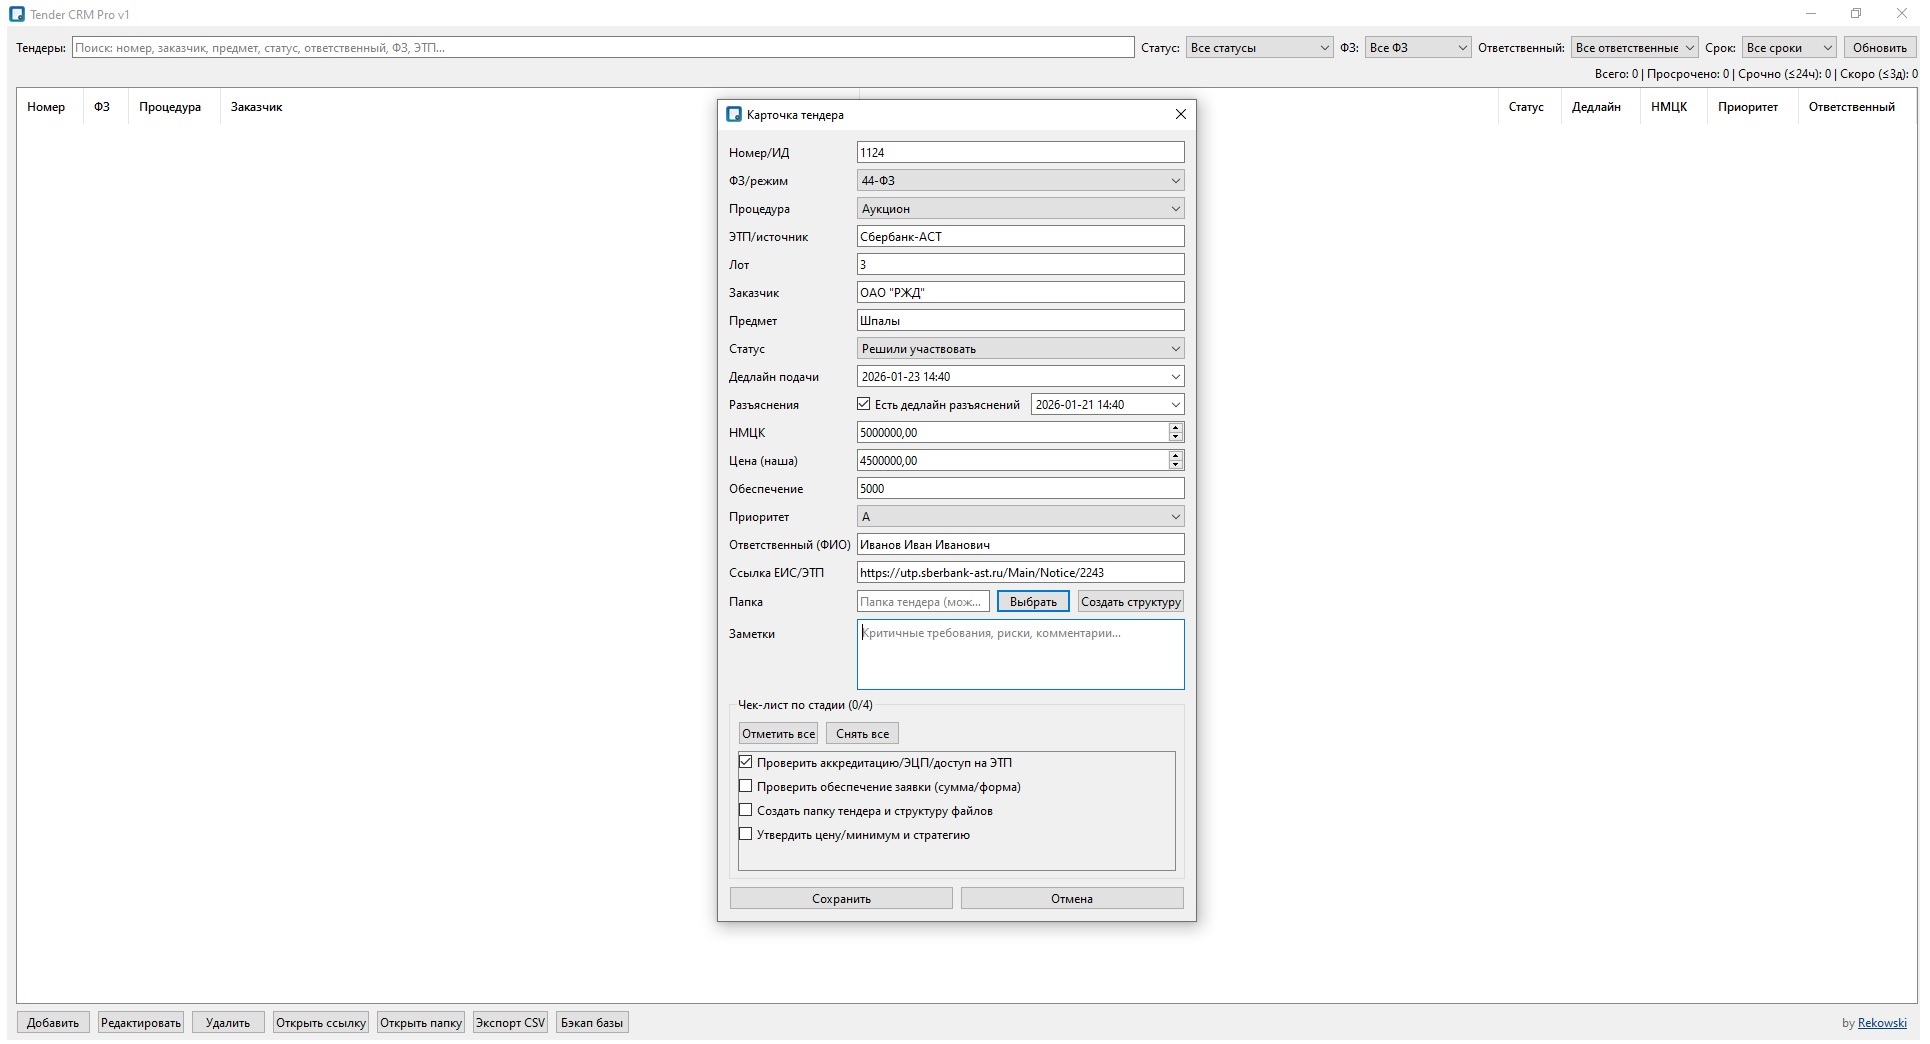
Task: Click Бэкап базы button
Action: coord(592,1023)
